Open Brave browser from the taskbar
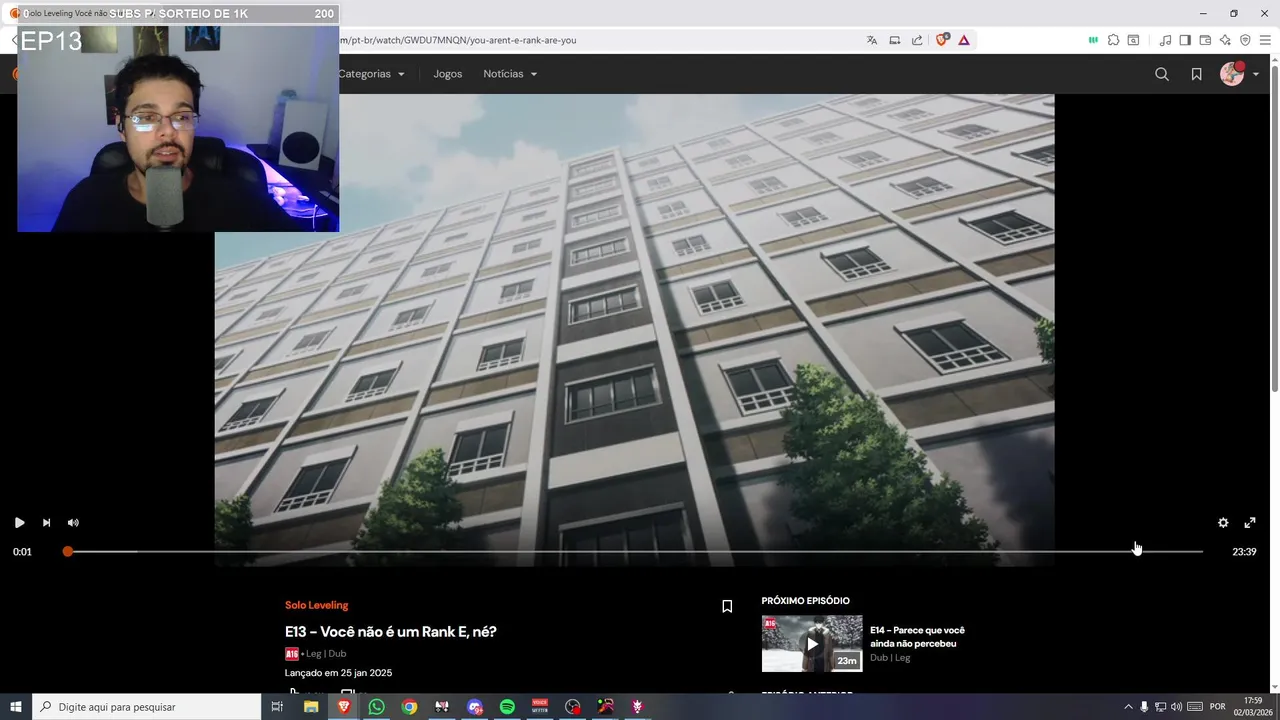Viewport: 1280px width, 720px height. pos(343,706)
